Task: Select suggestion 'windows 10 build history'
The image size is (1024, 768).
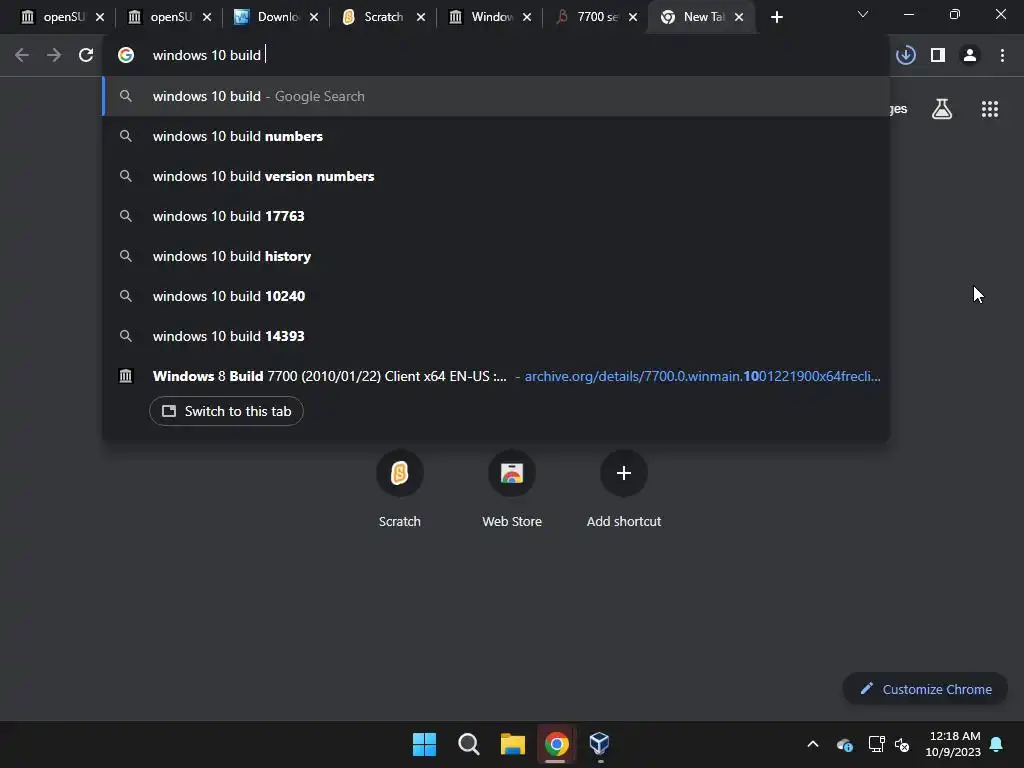Action: [496, 256]
